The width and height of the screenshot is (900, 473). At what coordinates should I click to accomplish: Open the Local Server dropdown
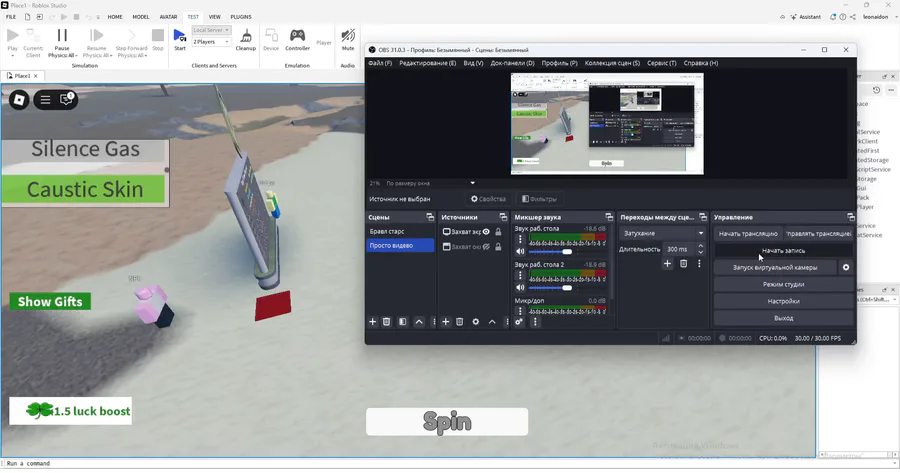[x=211, y=30]
